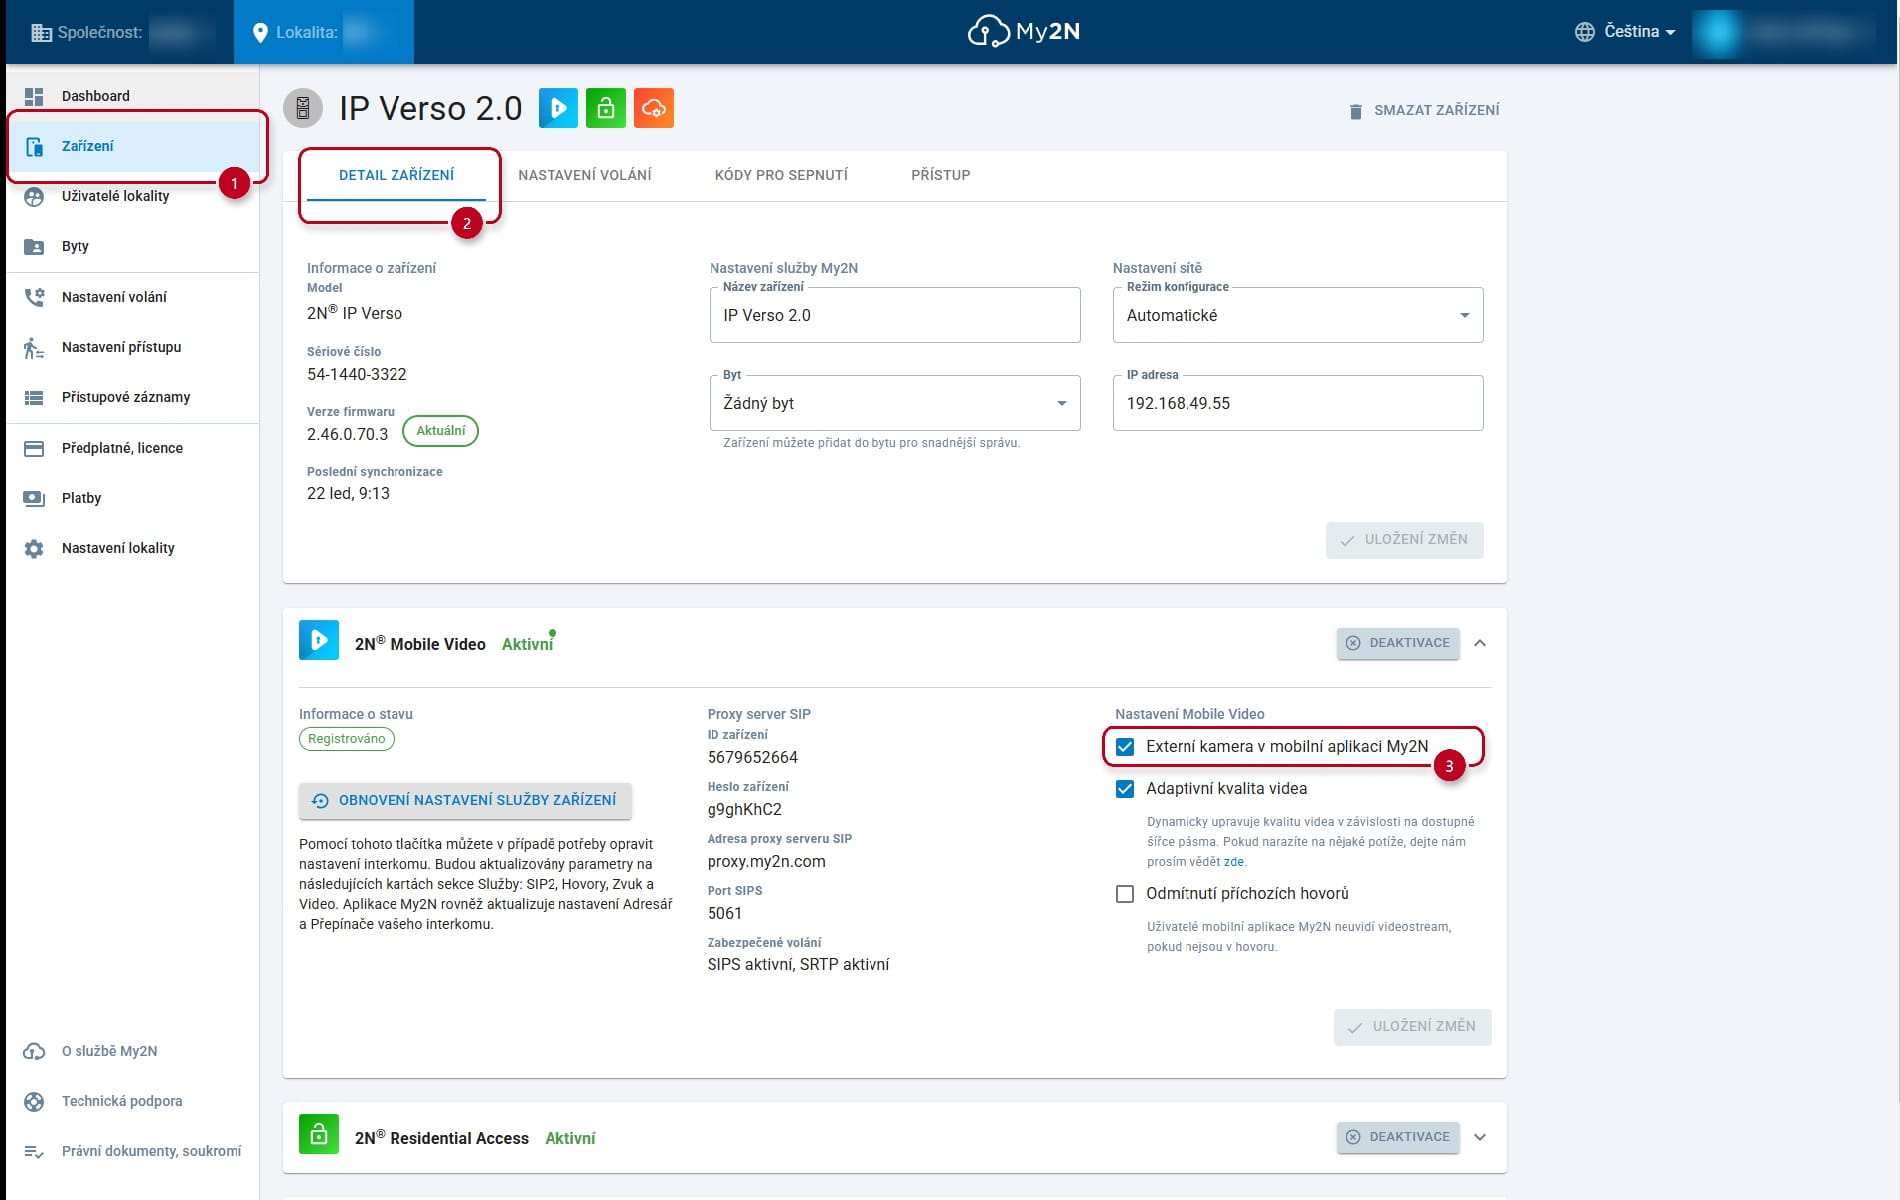Open Přístupové záznamy menu item
This screenshot has height=1200, width=1900.
(x=133, y=397)
